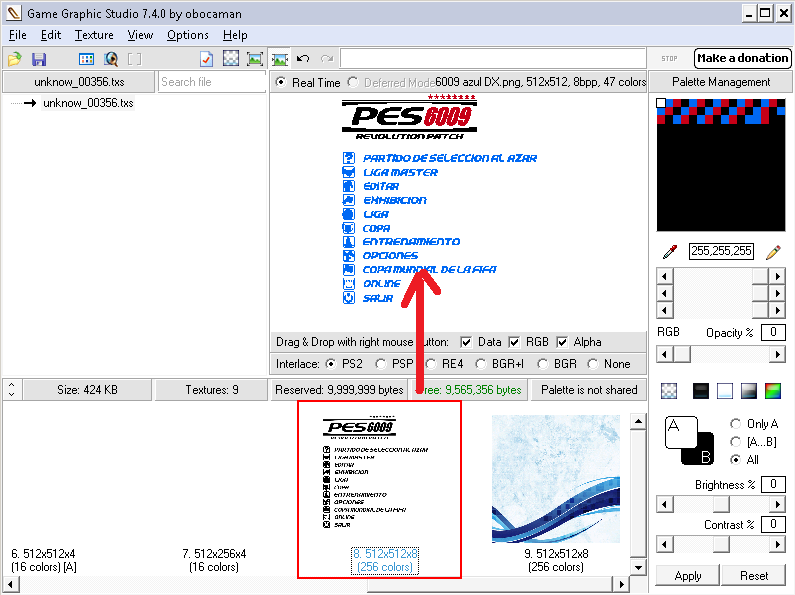This screenshot has width=795, height=595.
Task: Select BGR interlace option
Action: [x=543, y=364]
